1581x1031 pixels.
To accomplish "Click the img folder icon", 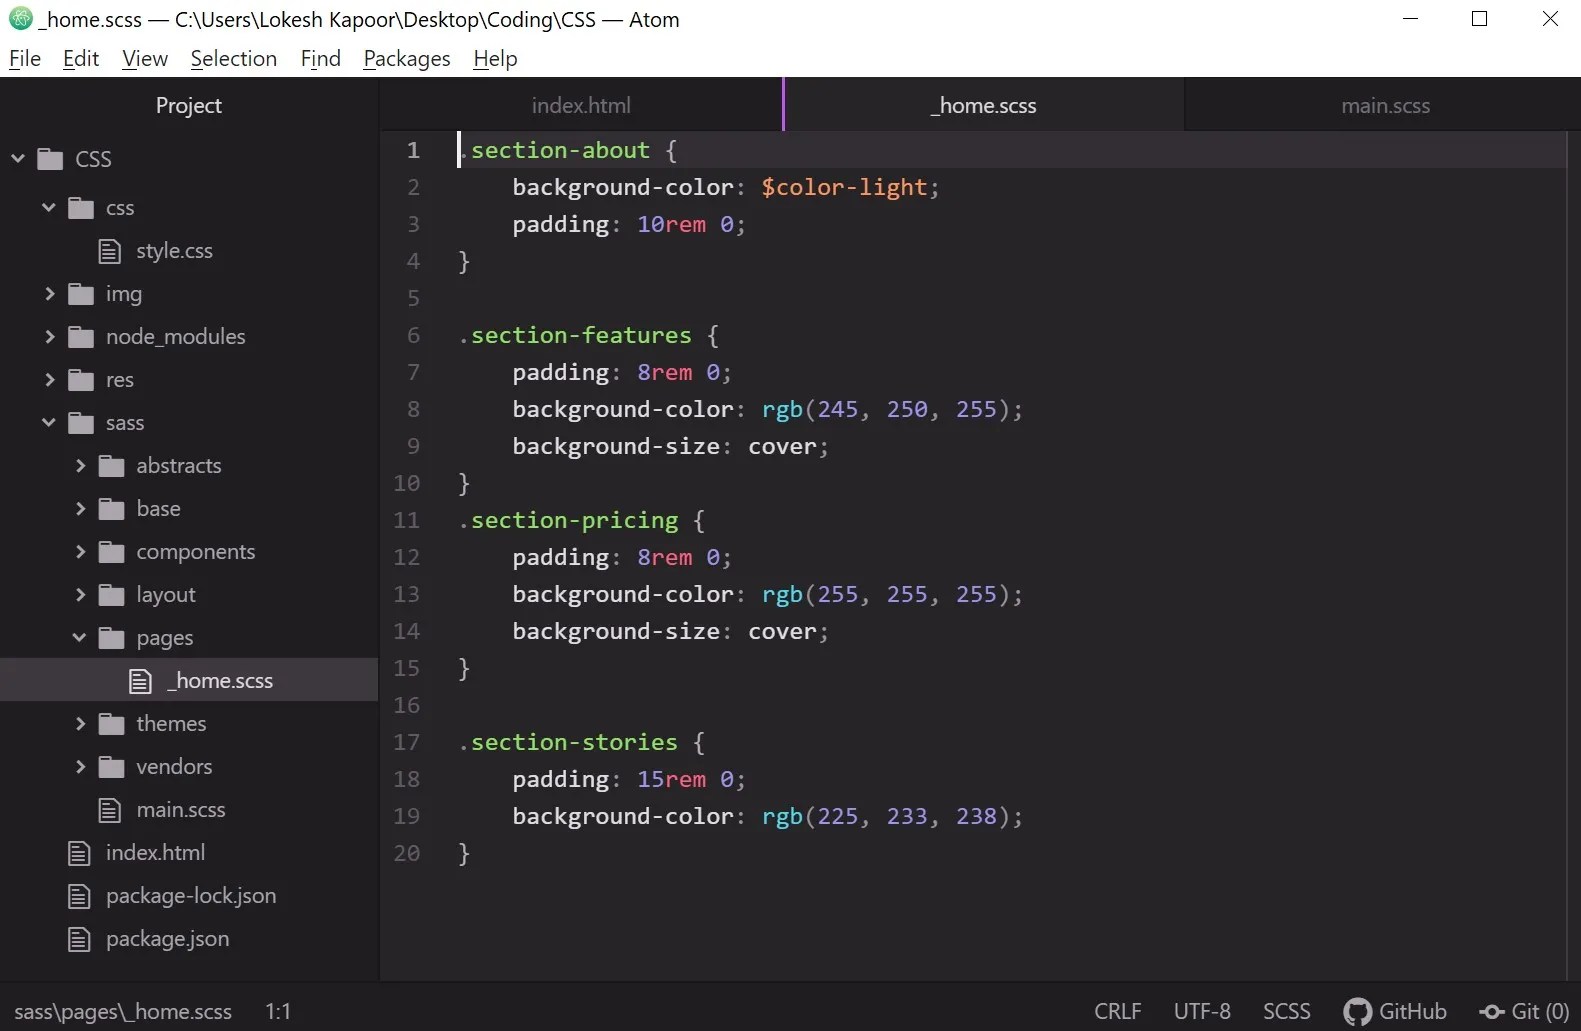I will (x=81, y=294).
